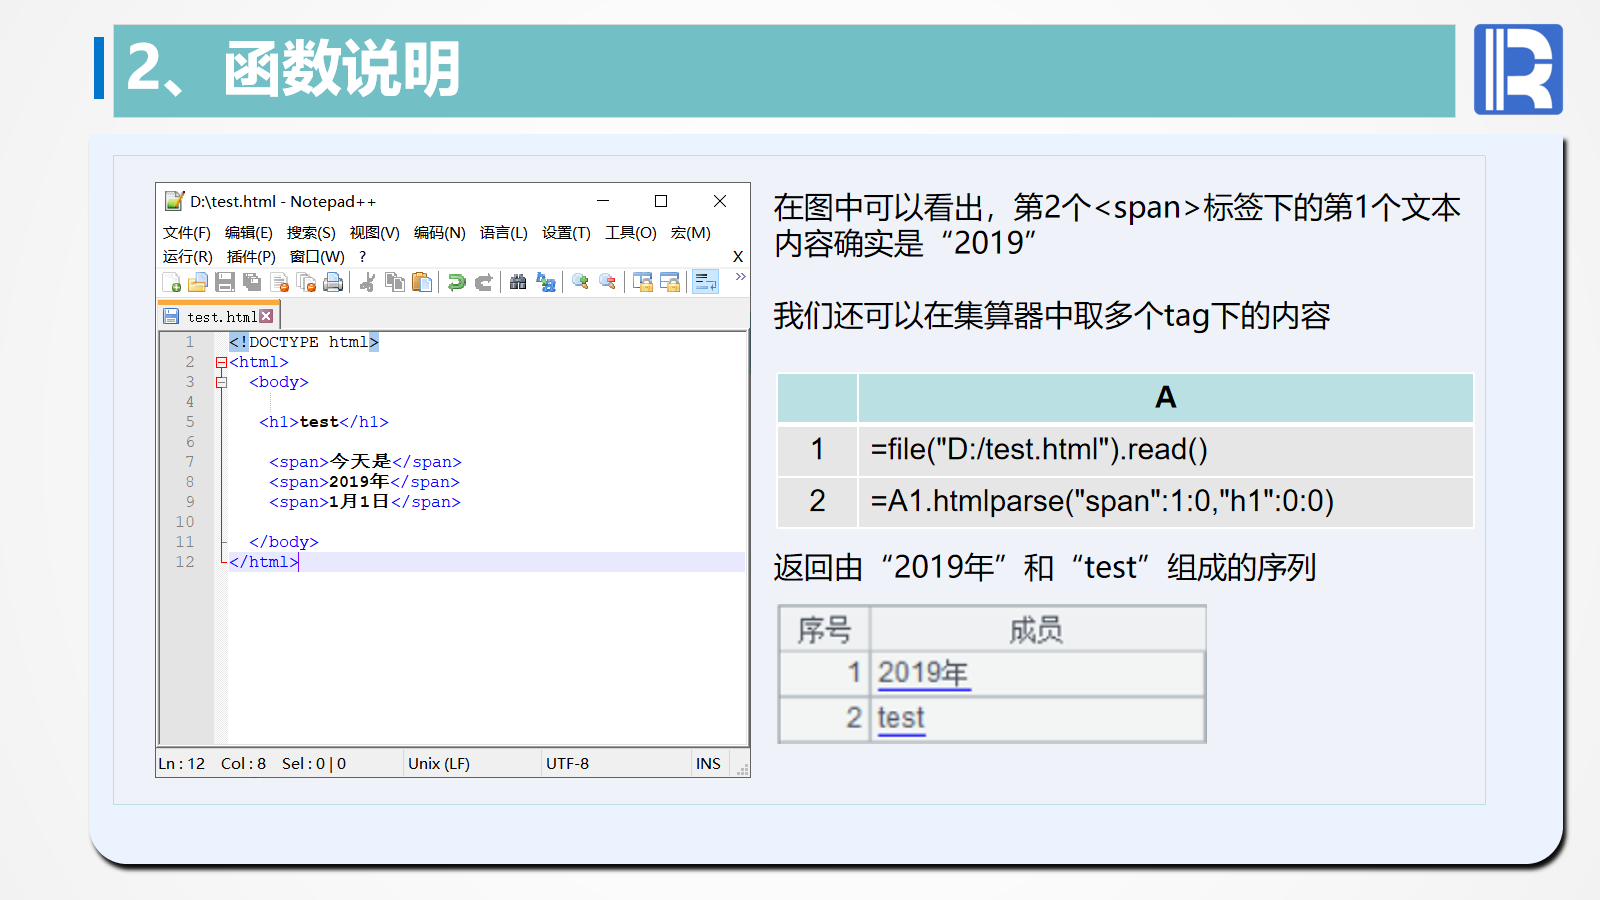This screenshot has width=1600, height=900.
Task: Click the Undo green arrow icon
Action: (456, 283)
